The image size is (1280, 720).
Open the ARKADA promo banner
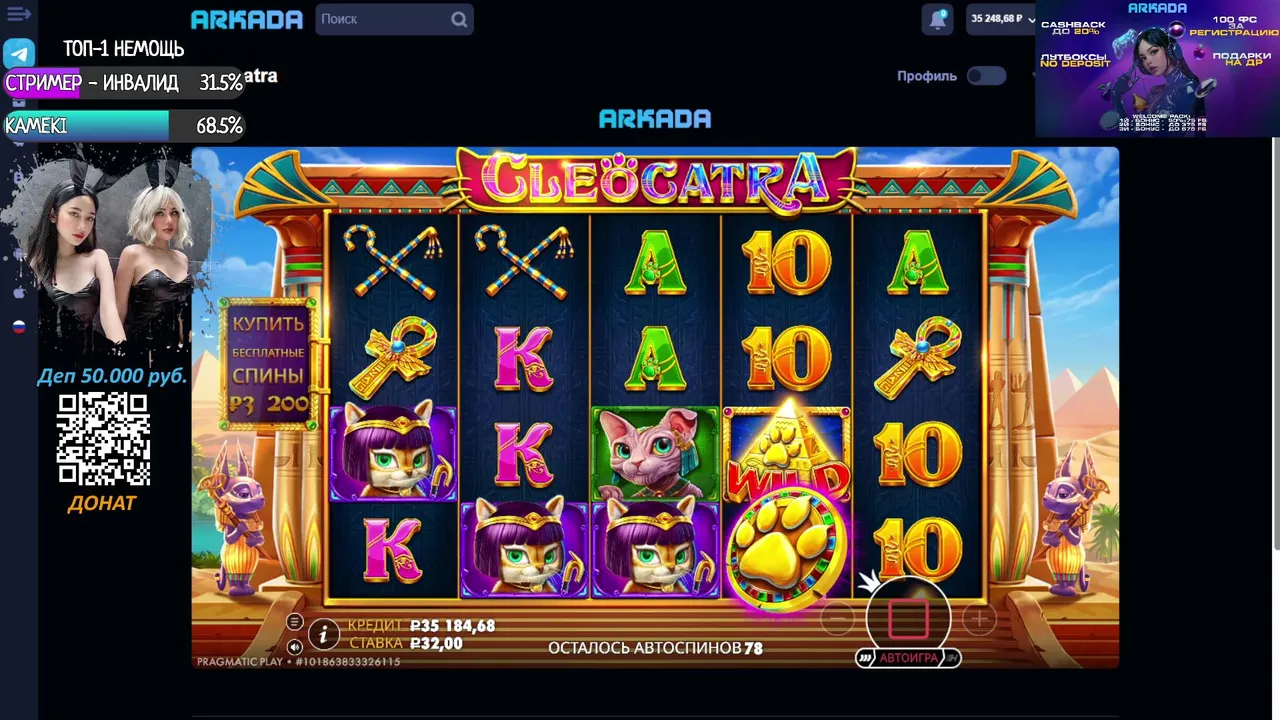tap(1157, 68)
